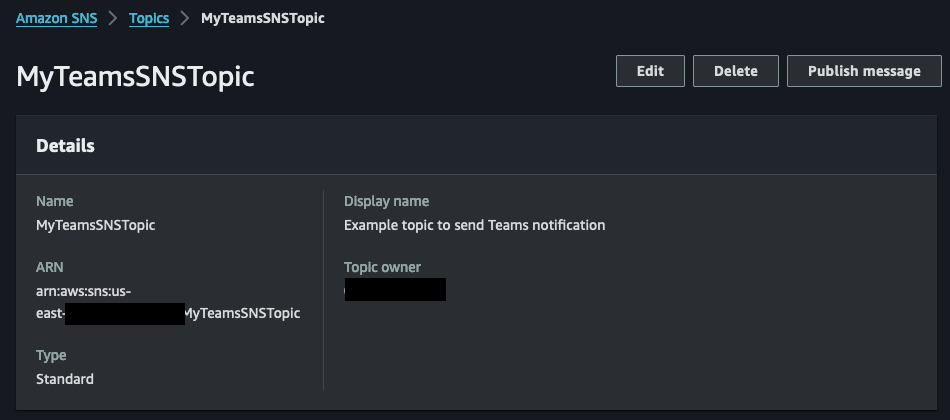Click the MyTeamsSNSTopic page heading
950x420 pixels.
click(135, 77)
